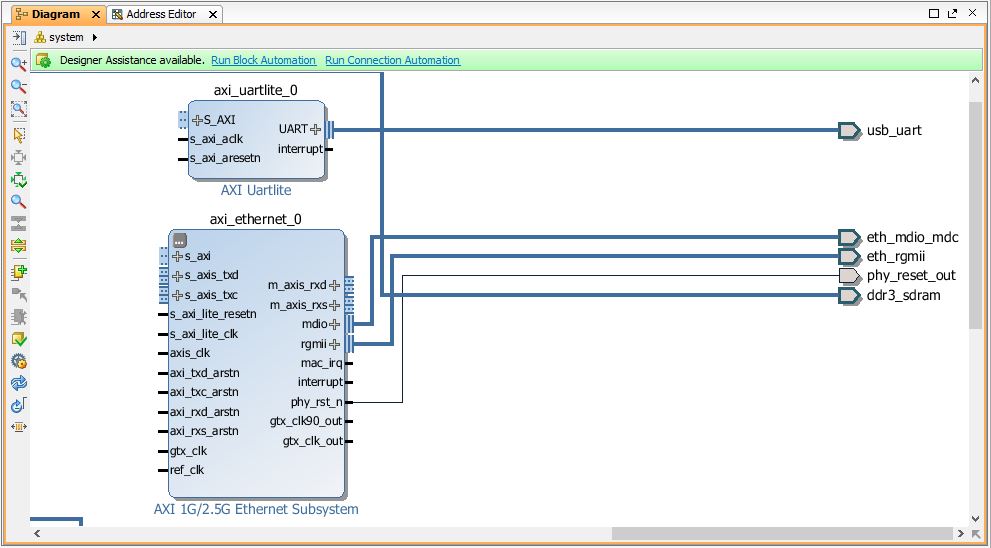Click the AXI Uartlite label
The width and height of the screenshot is (991, 548).
pos(256,190)
